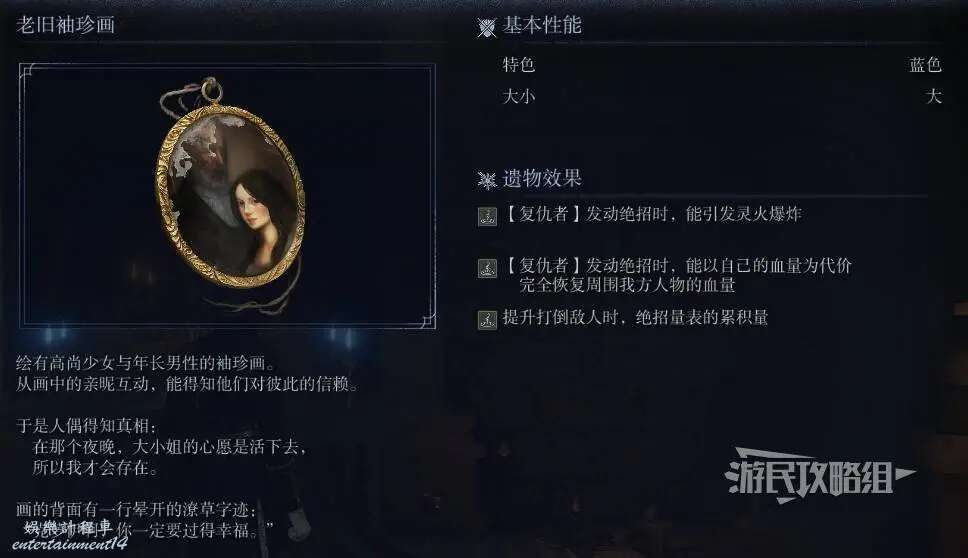The image size is (968, 558).
Task: Click the gold locket's hanging ring
Action: (211, 90)
